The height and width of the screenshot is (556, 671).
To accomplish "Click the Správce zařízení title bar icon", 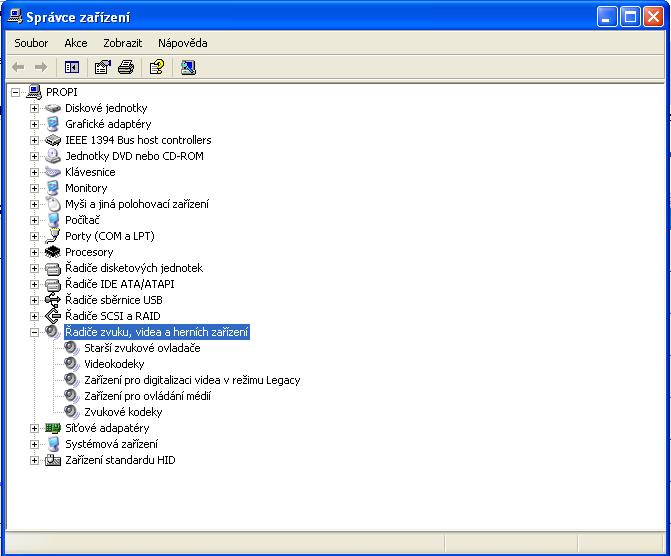I will click(15, 17).
